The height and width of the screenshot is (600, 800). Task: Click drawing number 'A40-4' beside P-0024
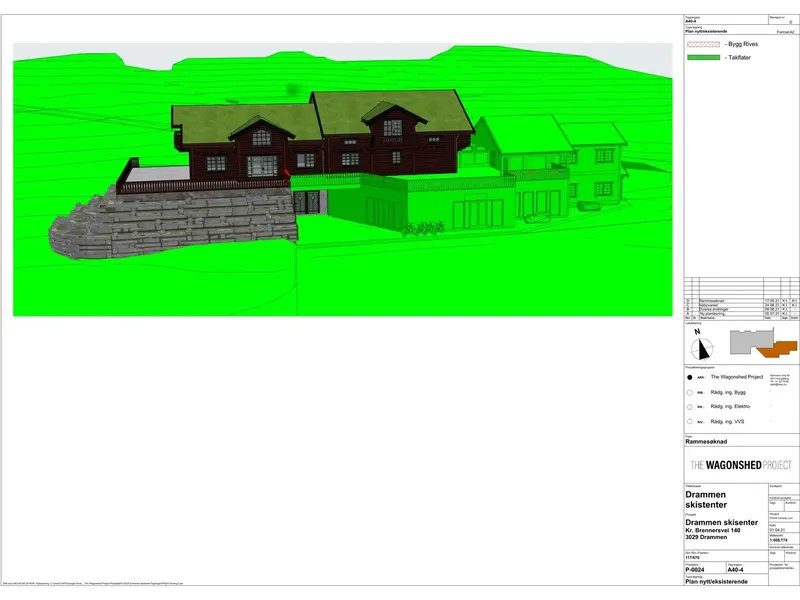[x=735, y=570]
